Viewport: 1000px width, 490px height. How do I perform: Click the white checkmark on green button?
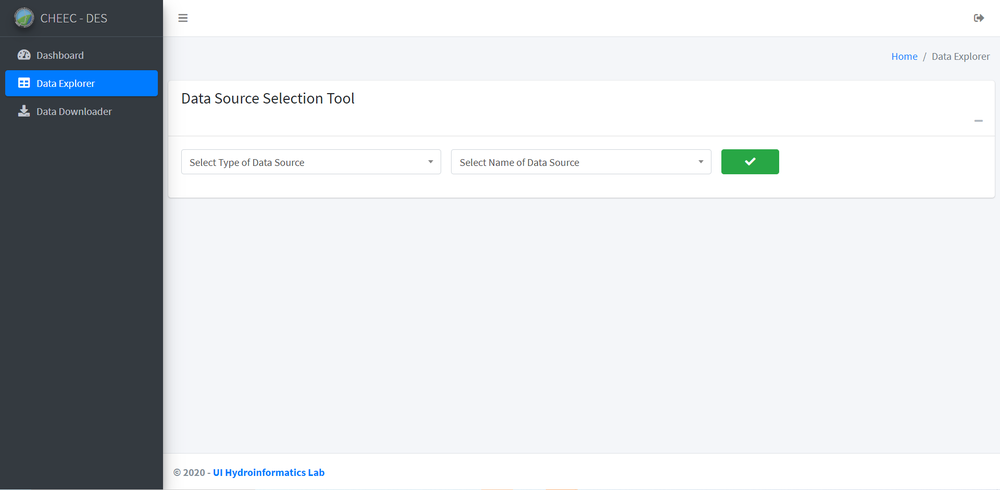[750, 162]
